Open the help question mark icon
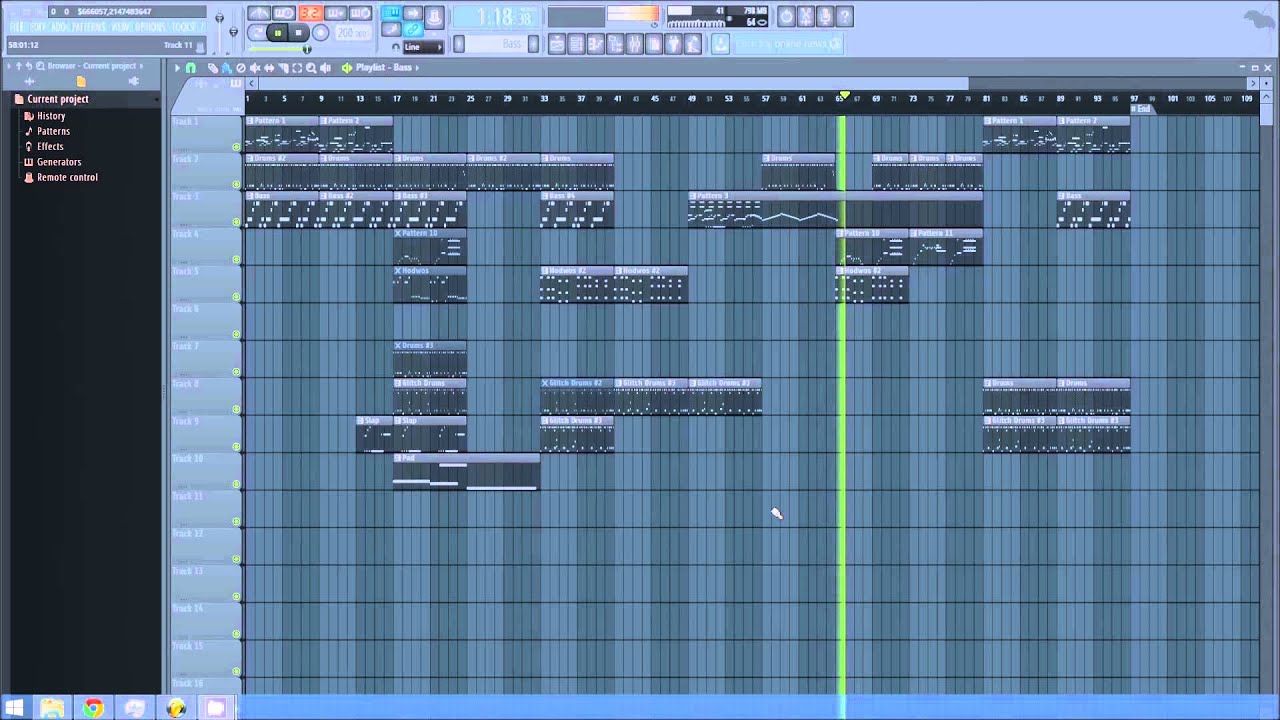 (x=844, y=16)
